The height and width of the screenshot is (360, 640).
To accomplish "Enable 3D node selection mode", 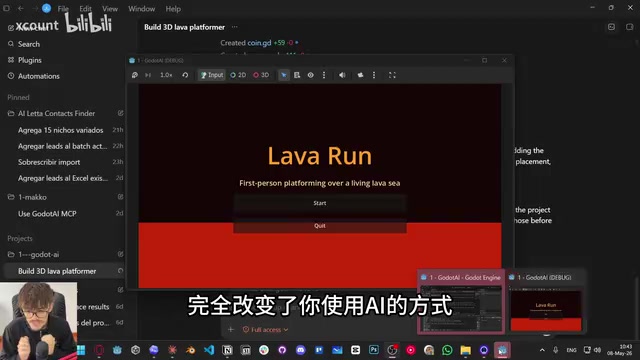I will [x=261, y=75].
